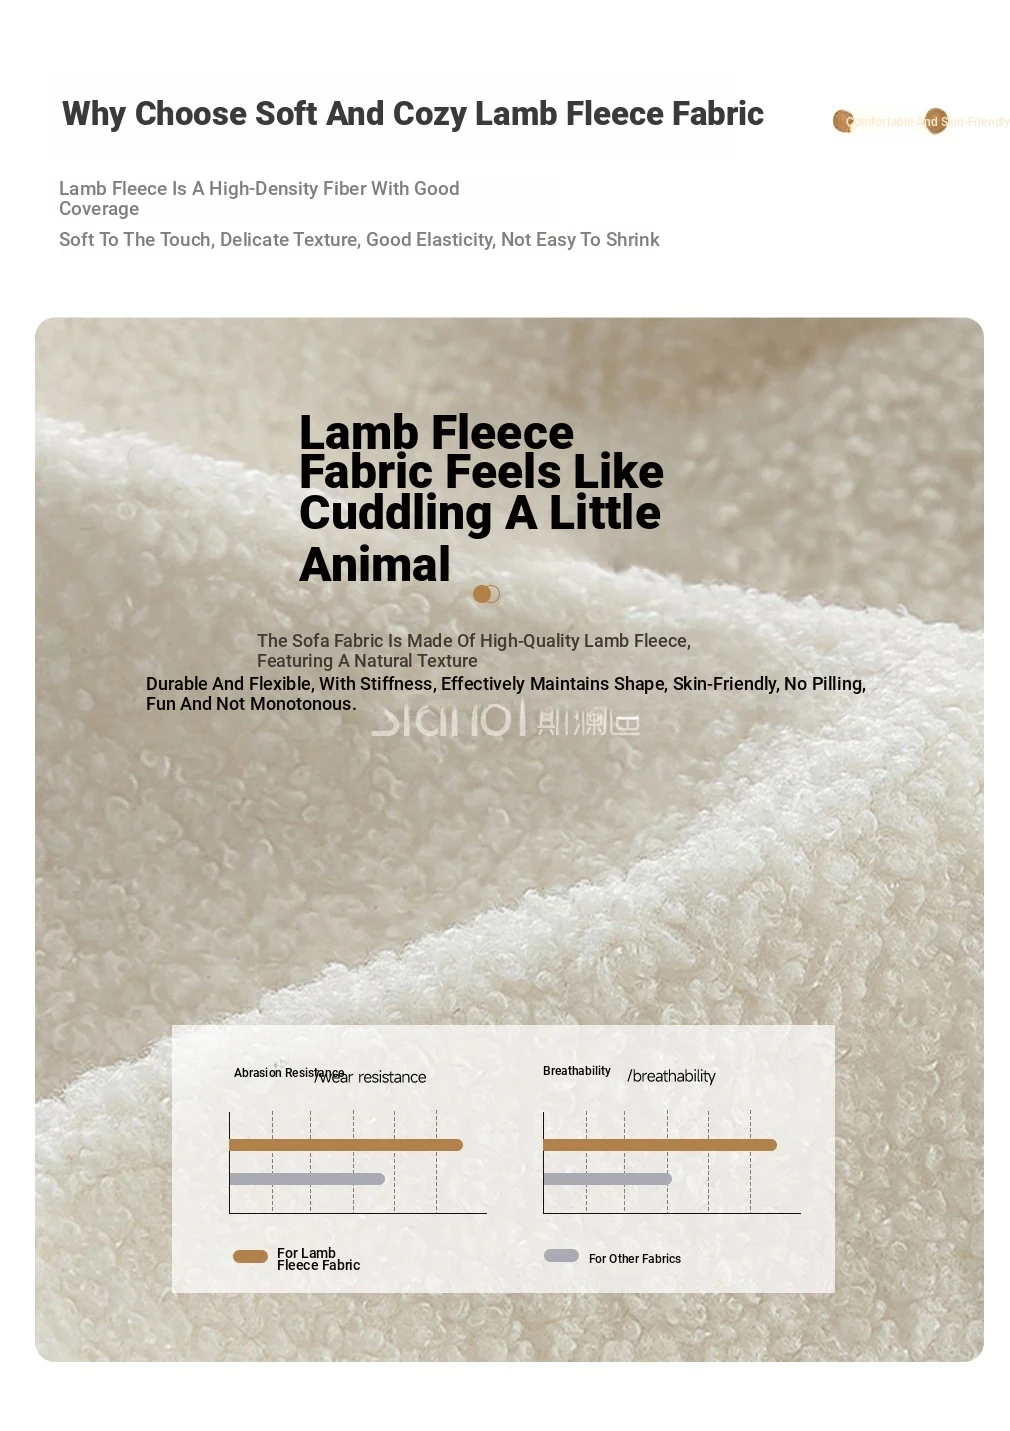Click the Why Choose Soft And Cozy heading

[x=413, y=114]
